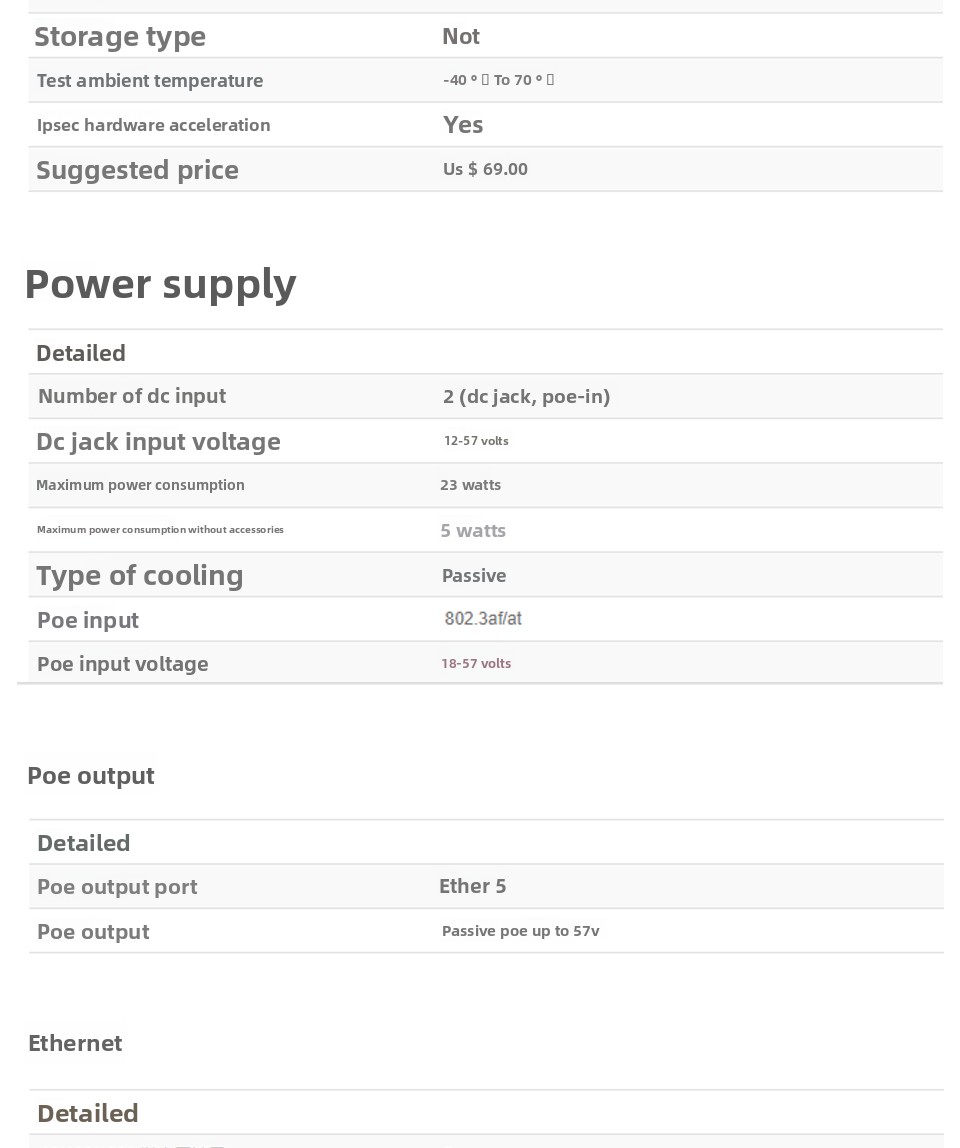Select the 802.3af/at Poe input value
This screenshot has width=960, height=1148.
[483, 619]
